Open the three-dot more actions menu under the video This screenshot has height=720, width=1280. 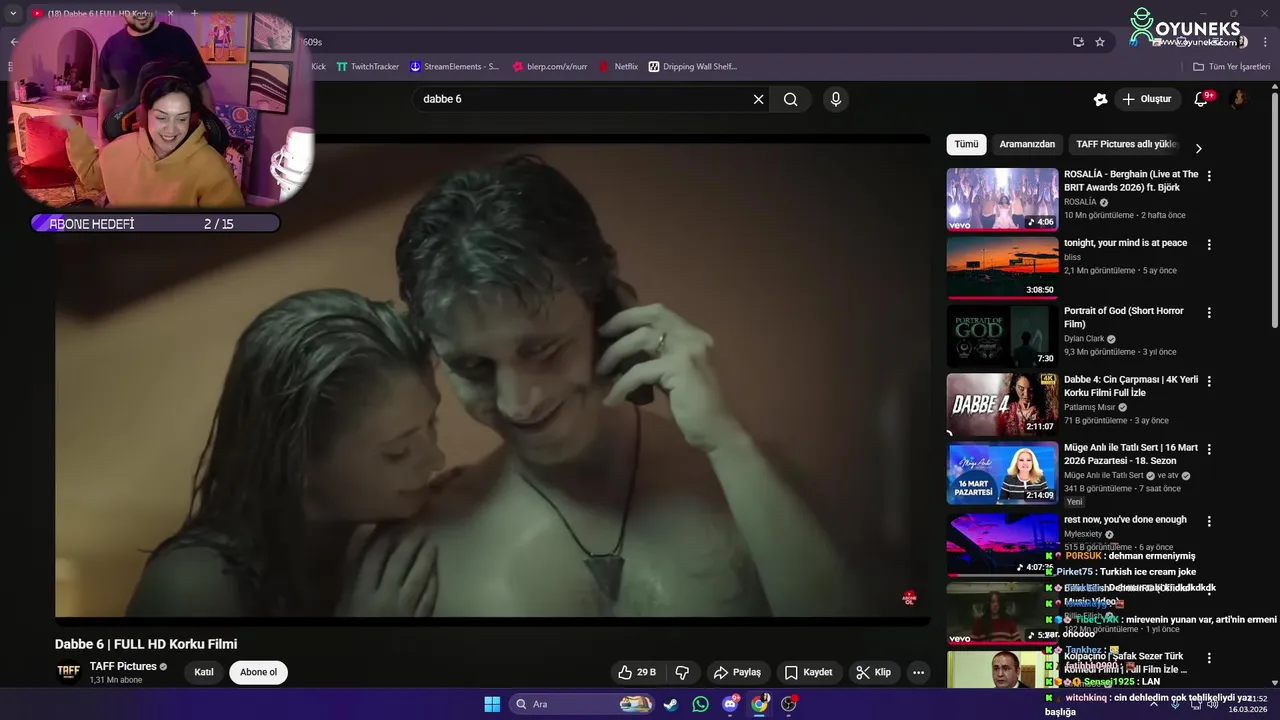[x=918, y=672]
